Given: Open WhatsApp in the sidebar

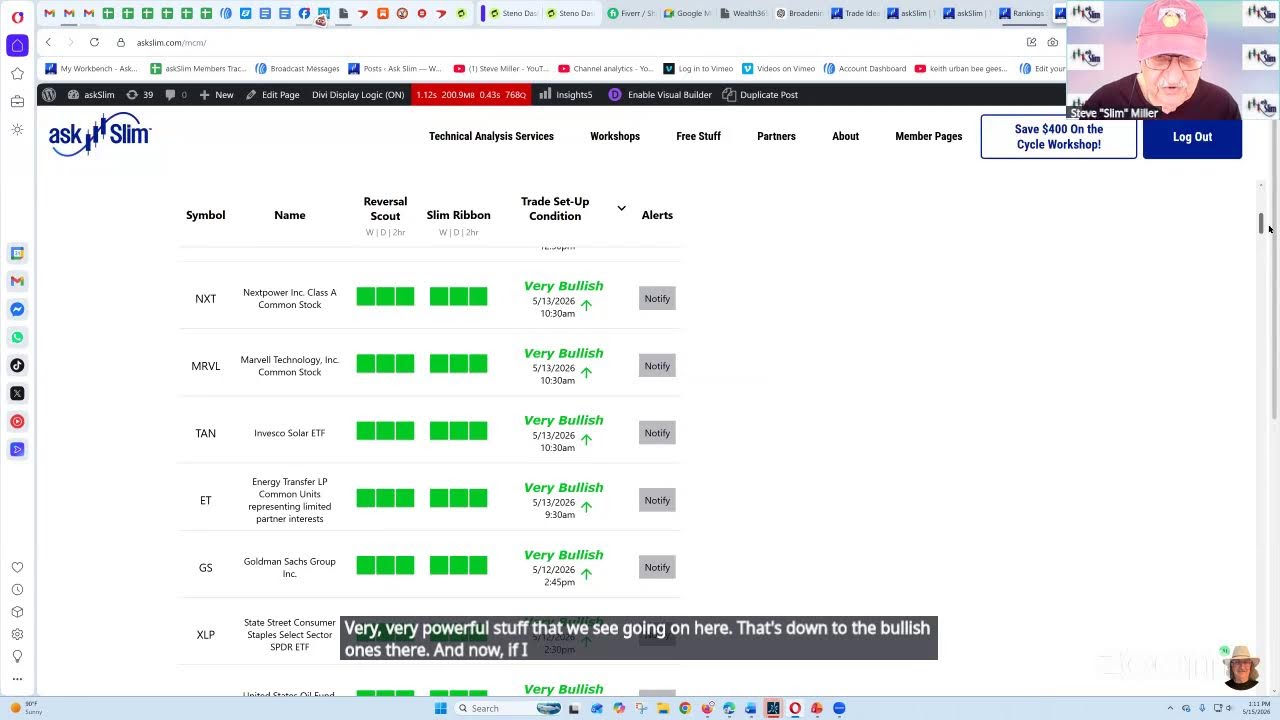Looking at the screenshot, I should click(x=17, y=337).
